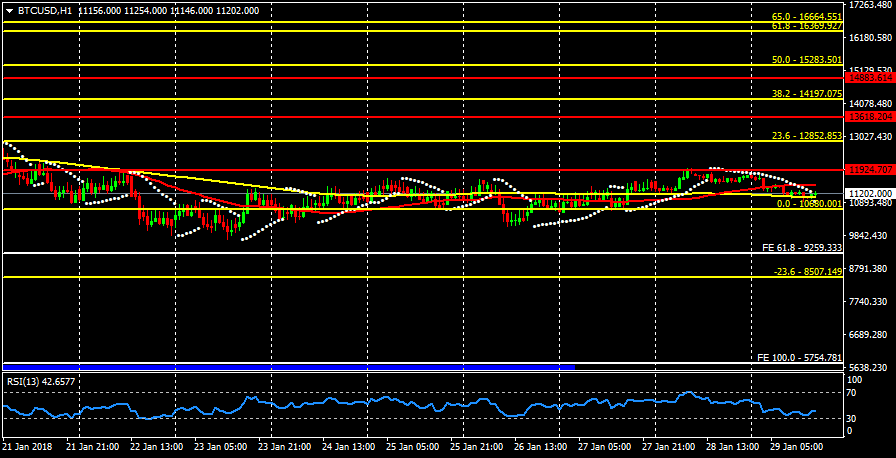896x458 pixels.
Task: Click the red 14883.614 price tag
Action: [x=868, y=78]
